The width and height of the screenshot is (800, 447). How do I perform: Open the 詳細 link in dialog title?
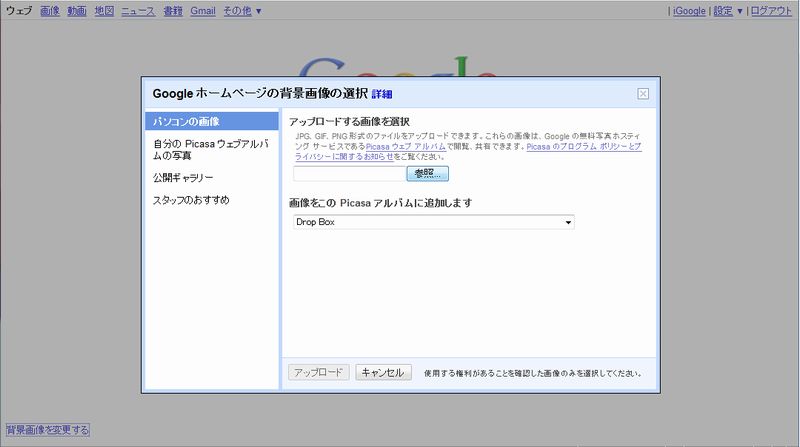[x=382, y=94]
